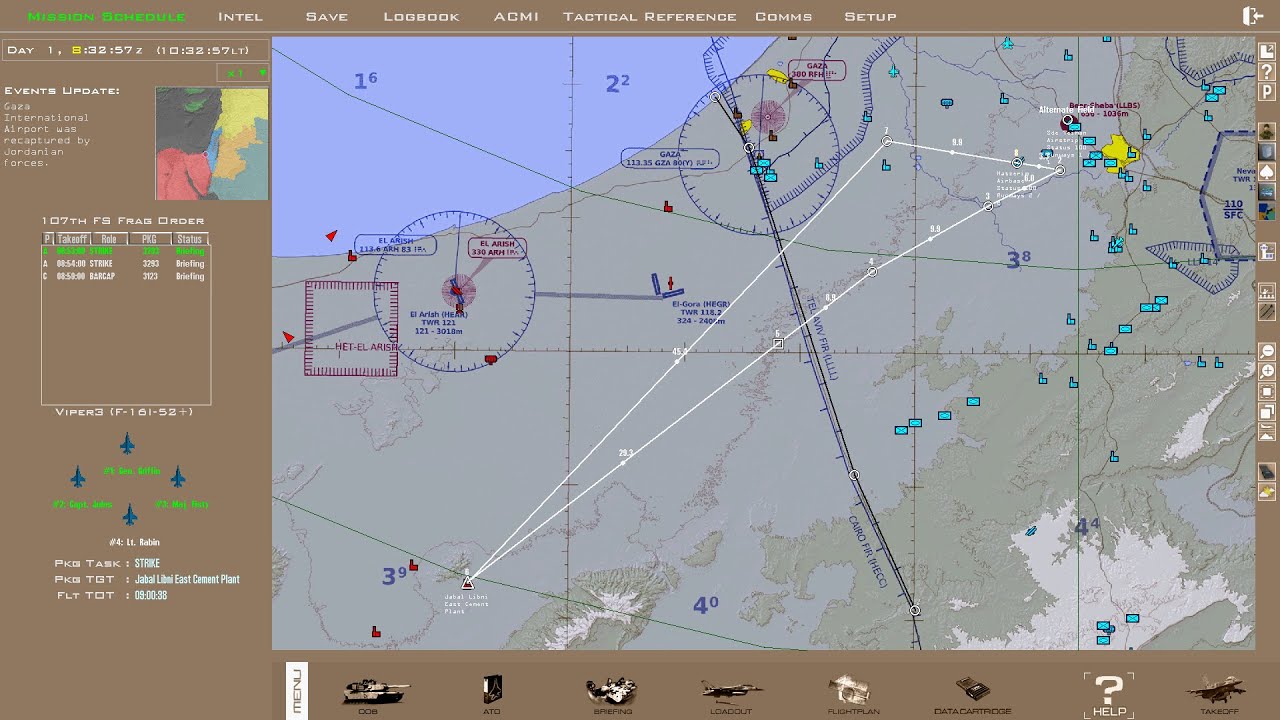The height and width of the screenshot is (720, 1280).
Task: Click the Status column header
Action: 189,239
